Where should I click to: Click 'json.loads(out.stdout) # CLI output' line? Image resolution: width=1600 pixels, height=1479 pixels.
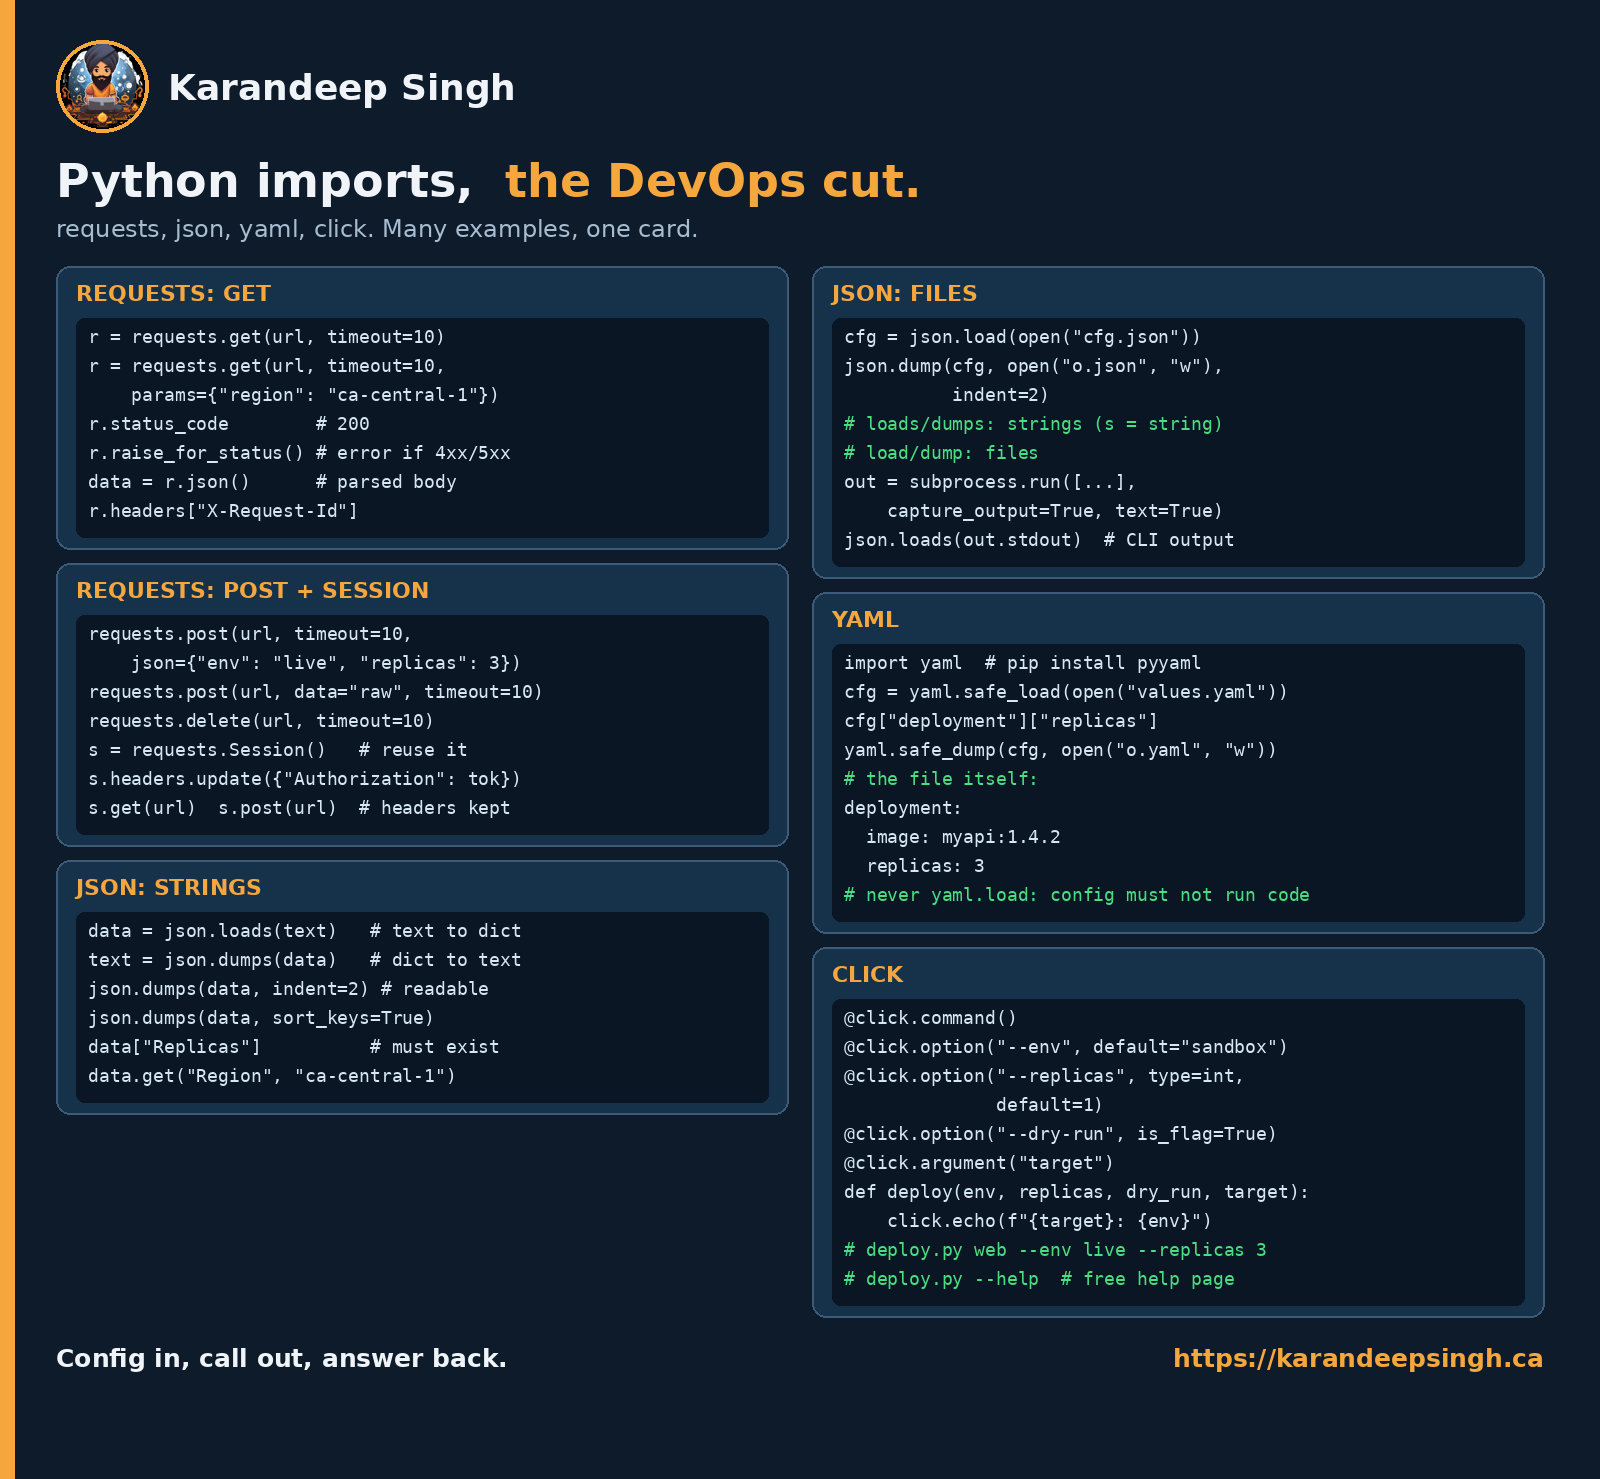[x=1039, y=540]
